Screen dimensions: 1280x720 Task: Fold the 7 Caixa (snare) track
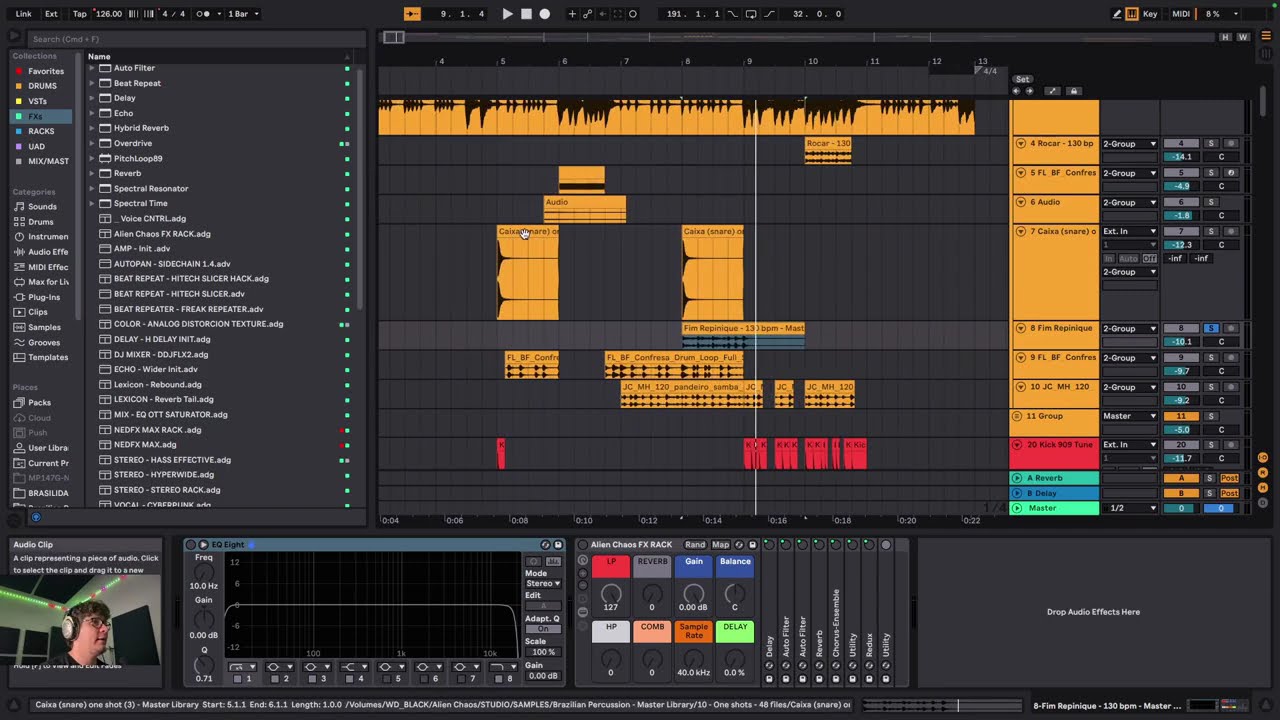[1021, 231]
